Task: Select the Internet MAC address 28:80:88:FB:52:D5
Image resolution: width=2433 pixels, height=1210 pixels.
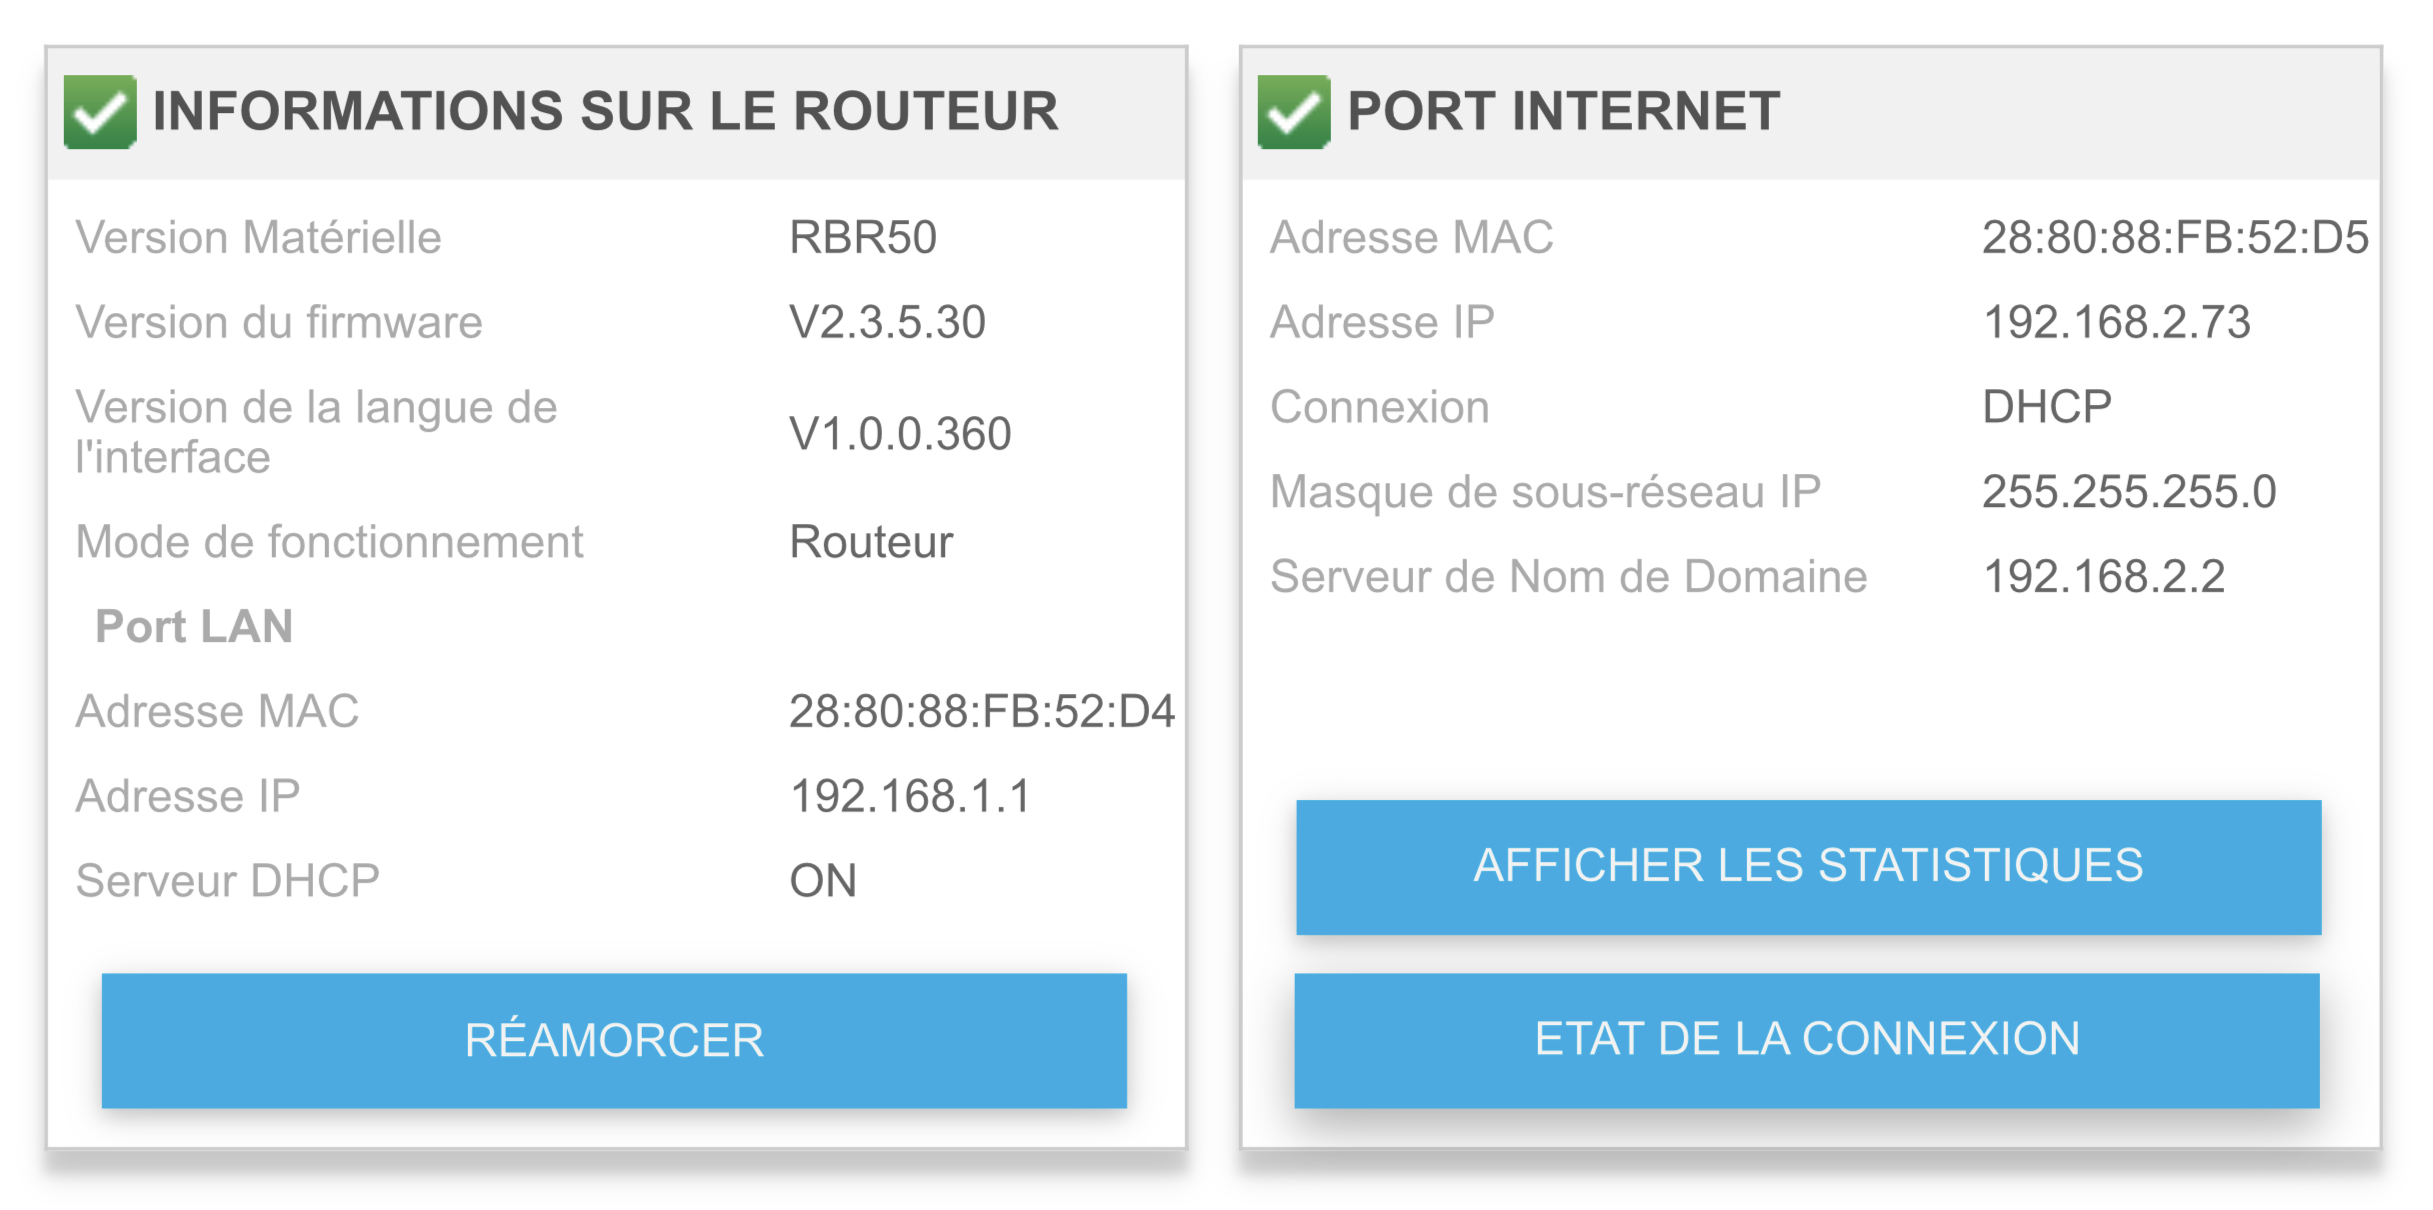Action: click(x=2174, y=238)
